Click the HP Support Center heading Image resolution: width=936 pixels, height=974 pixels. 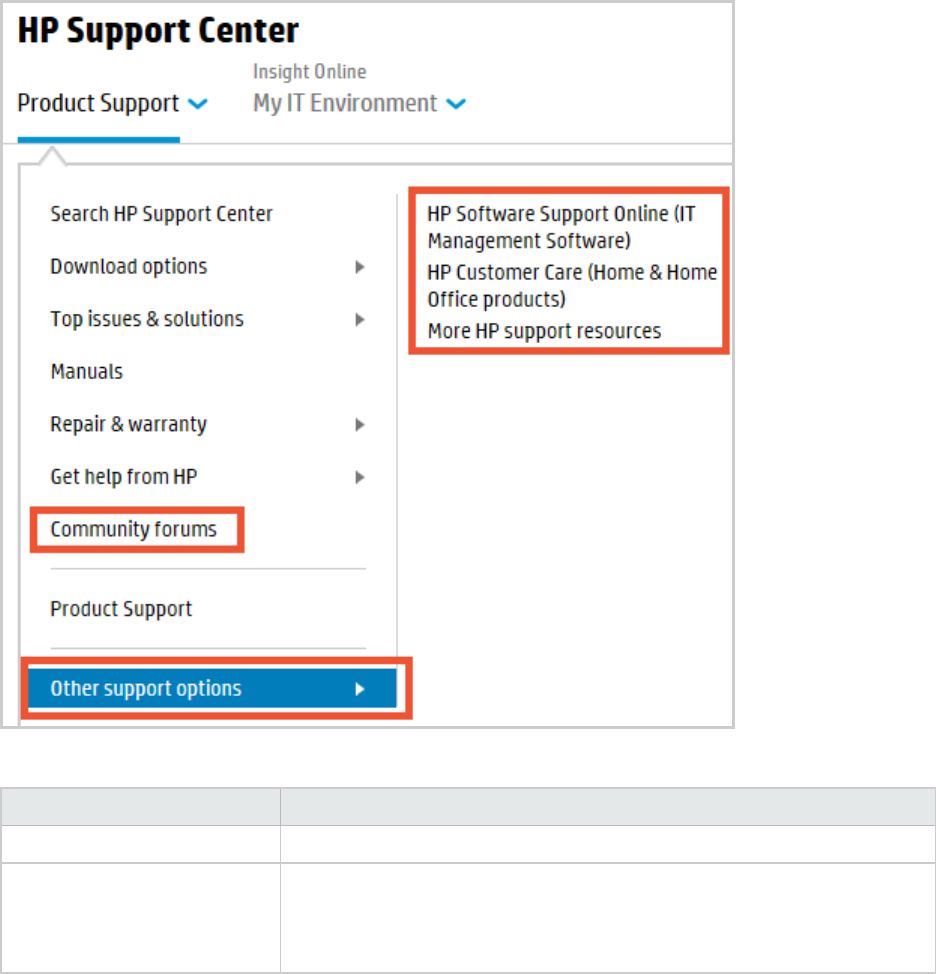tap(158, 31)
